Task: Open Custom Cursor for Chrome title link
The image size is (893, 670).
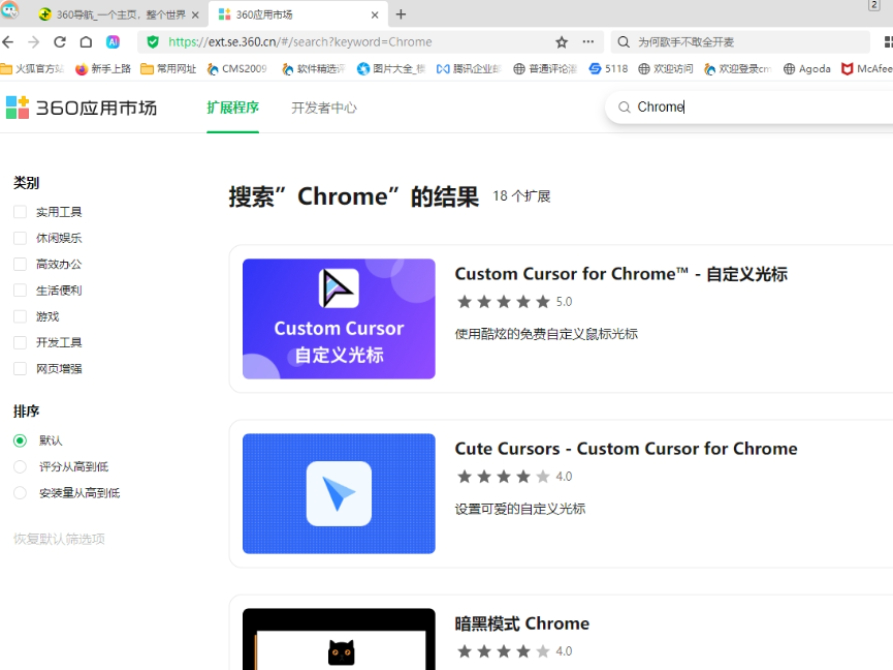Action: 621,274
